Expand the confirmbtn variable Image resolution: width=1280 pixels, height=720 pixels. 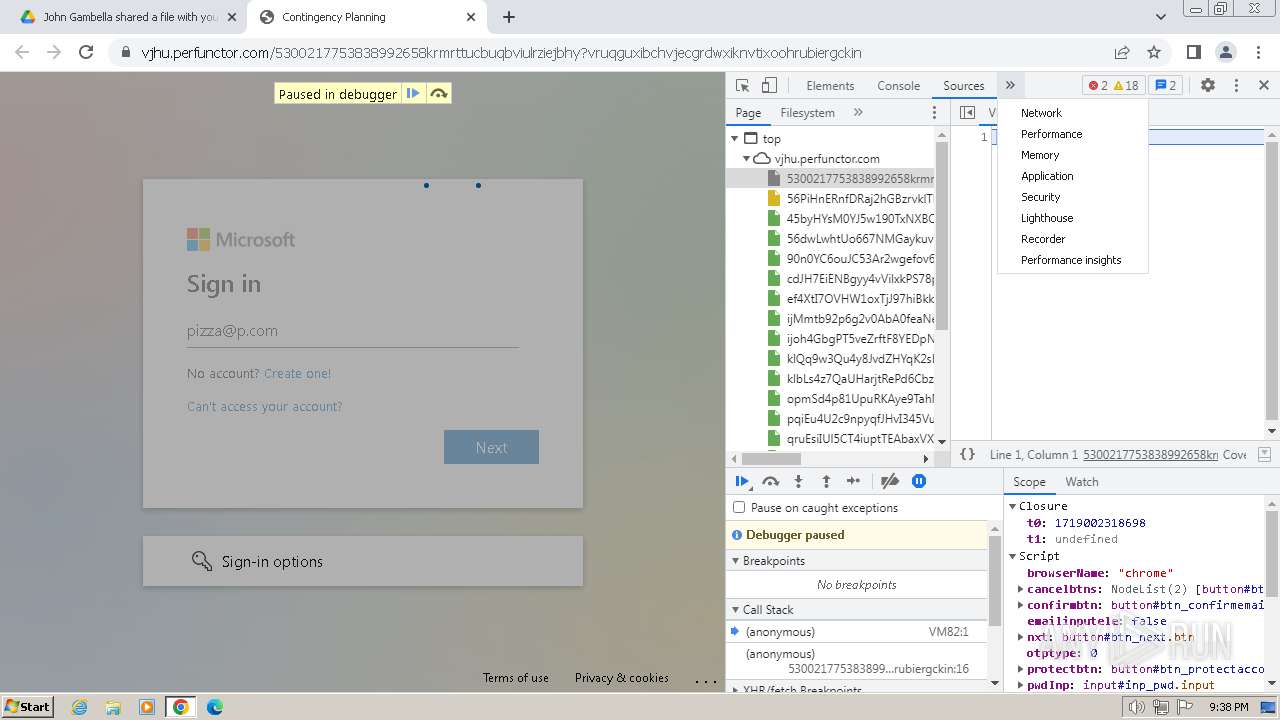pyautogui.click(x=1020, y=605)
